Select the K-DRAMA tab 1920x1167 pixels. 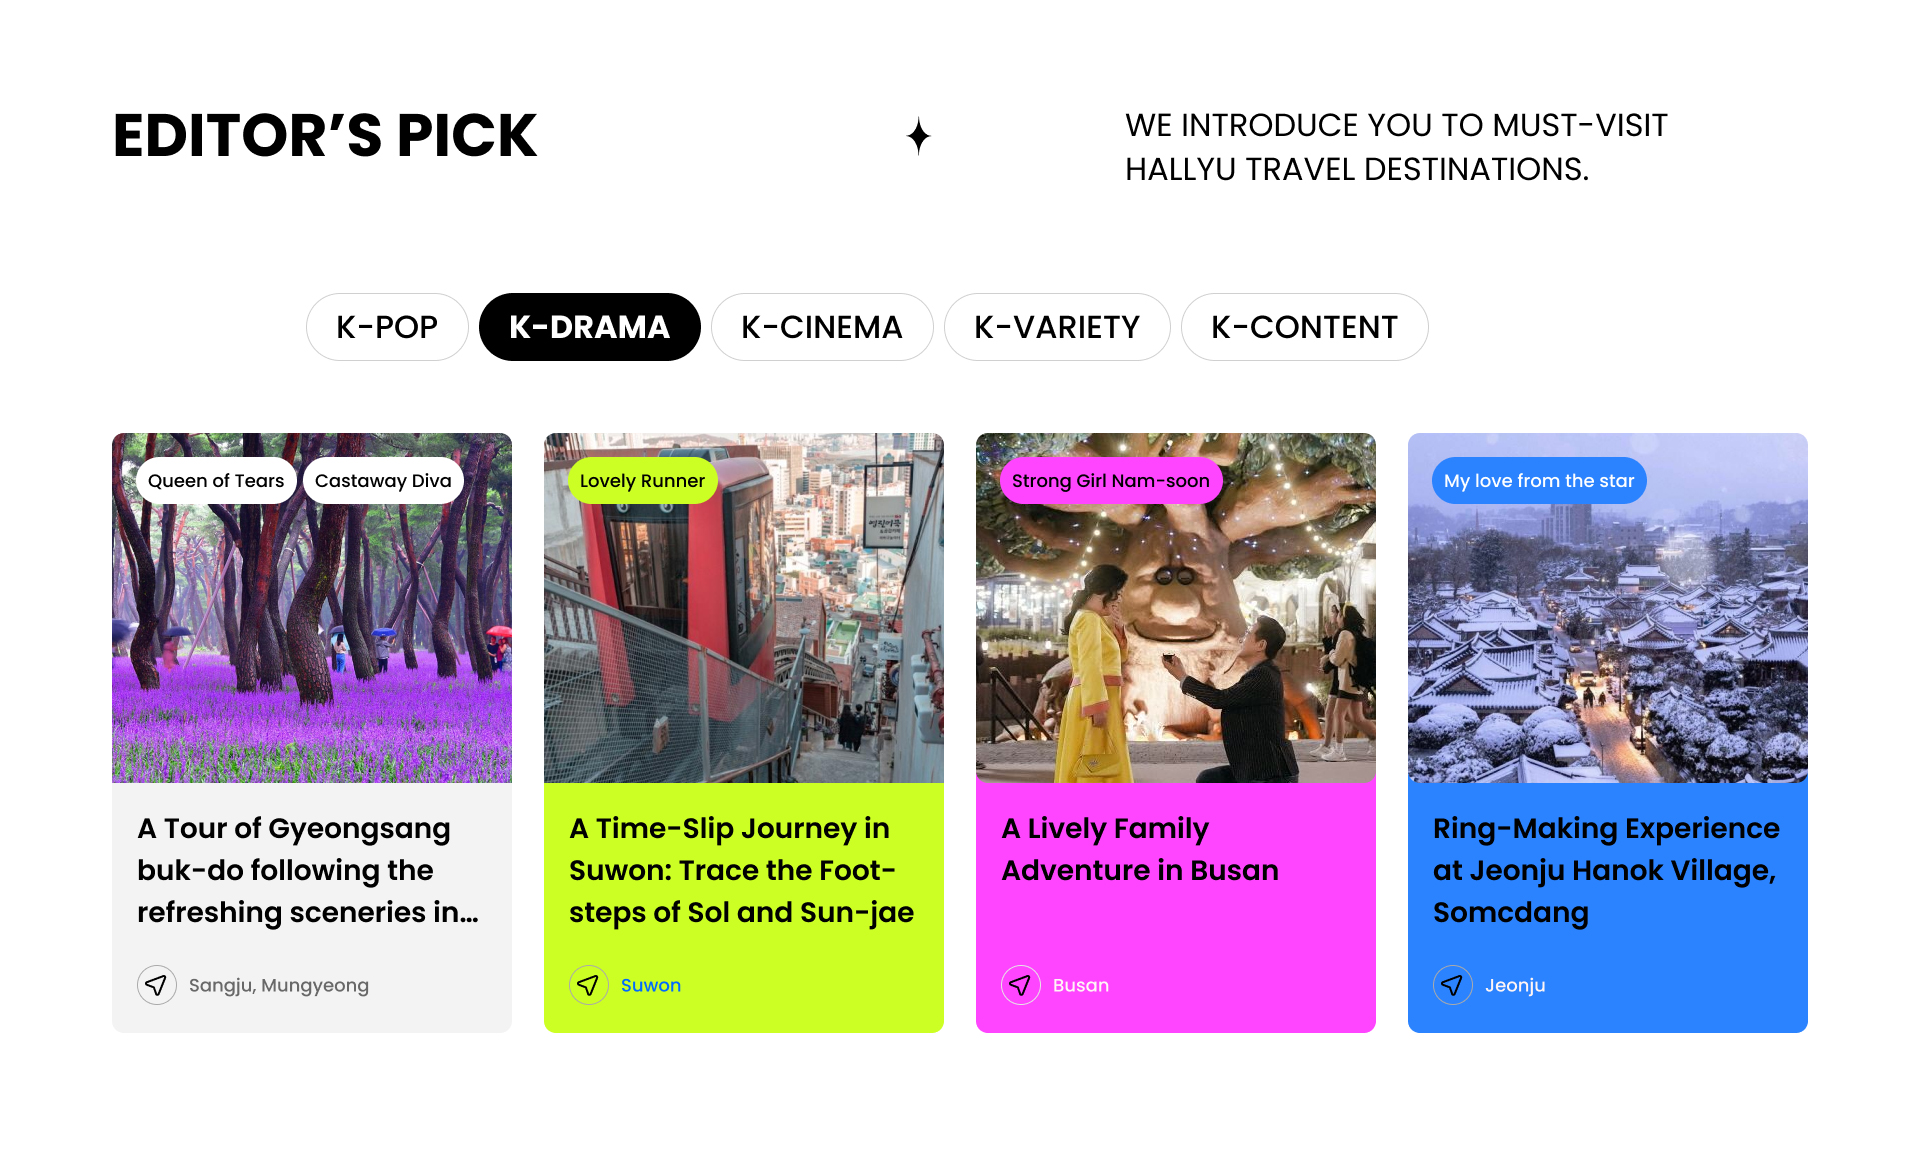(589, 327)
